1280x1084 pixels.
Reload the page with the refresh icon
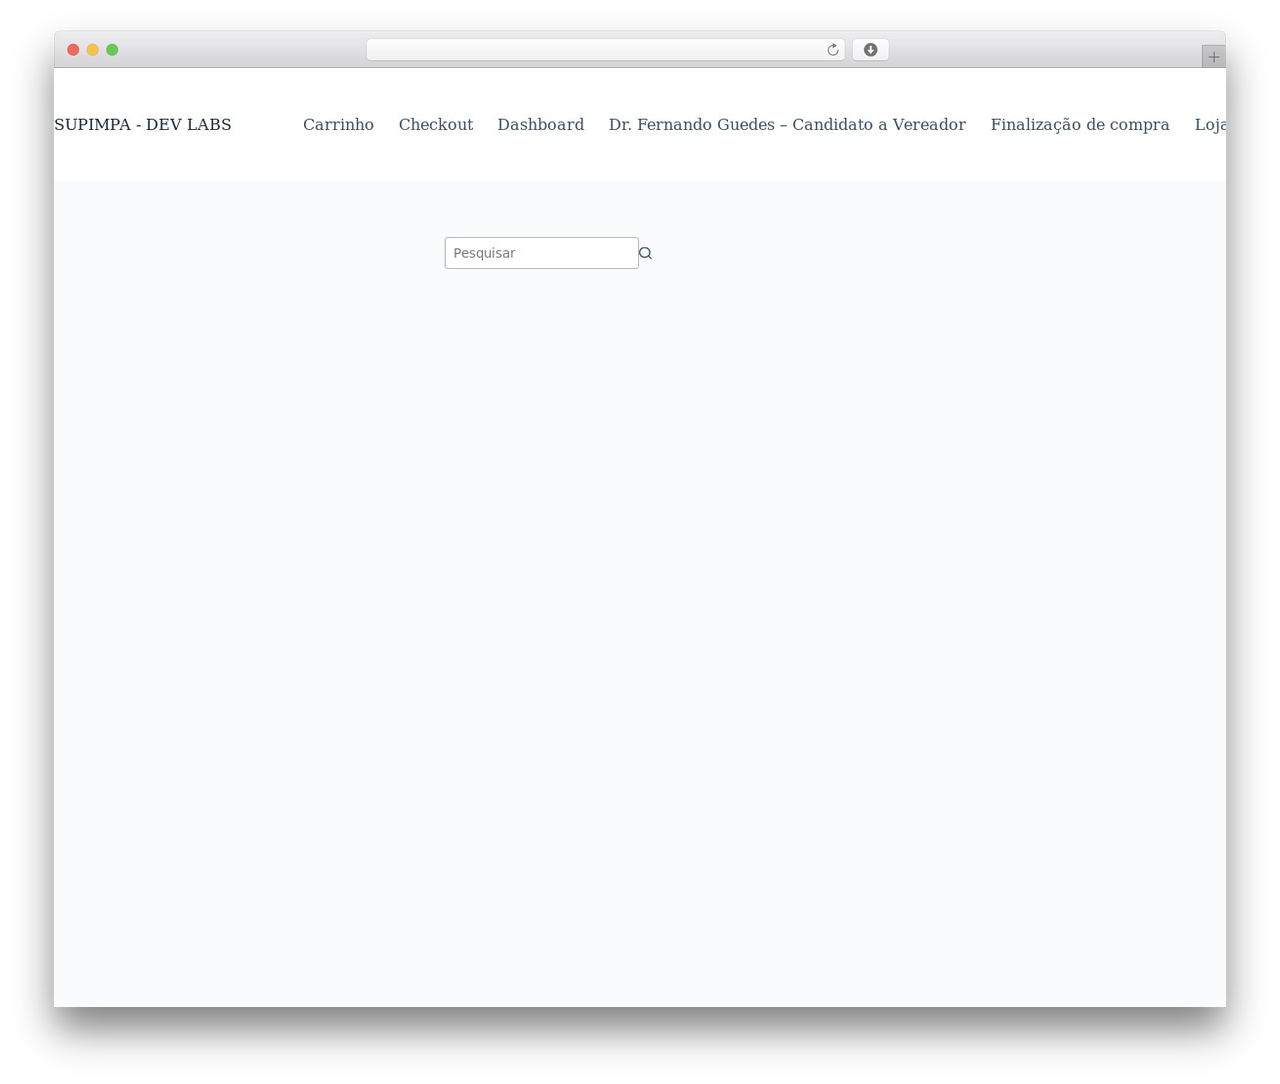(833, 50)
